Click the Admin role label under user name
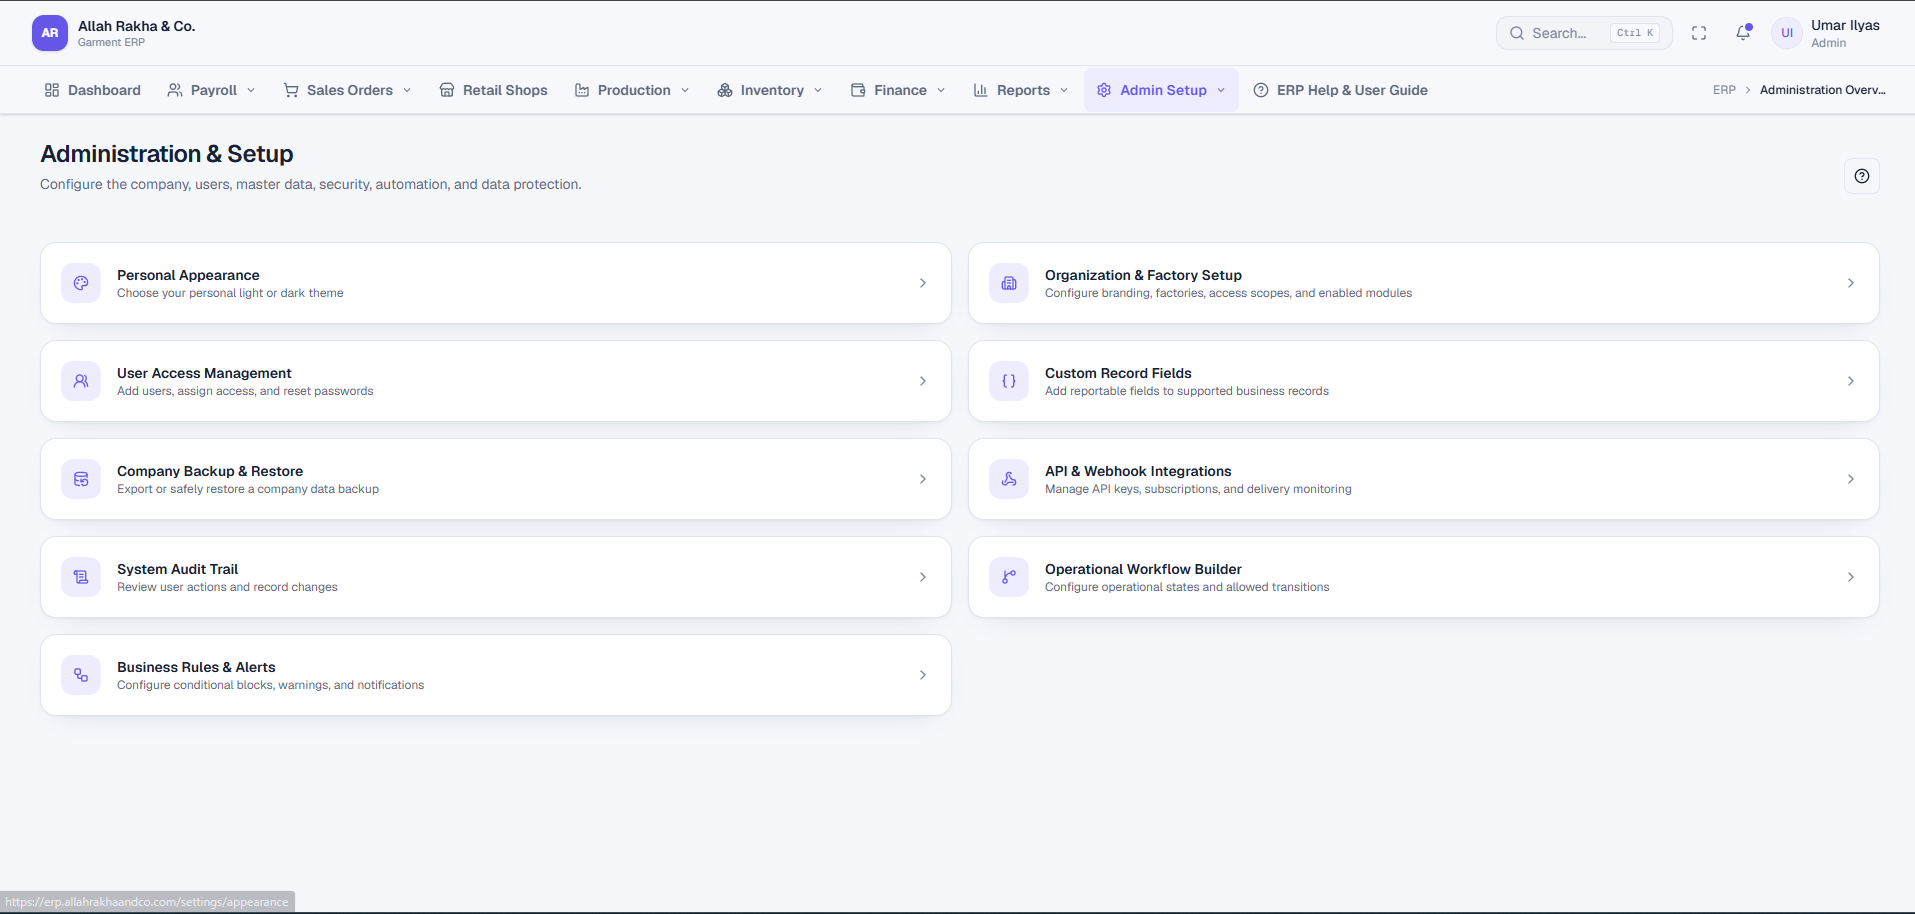The height and width of the screenshot is (914, 1915). coord(1828,43)
